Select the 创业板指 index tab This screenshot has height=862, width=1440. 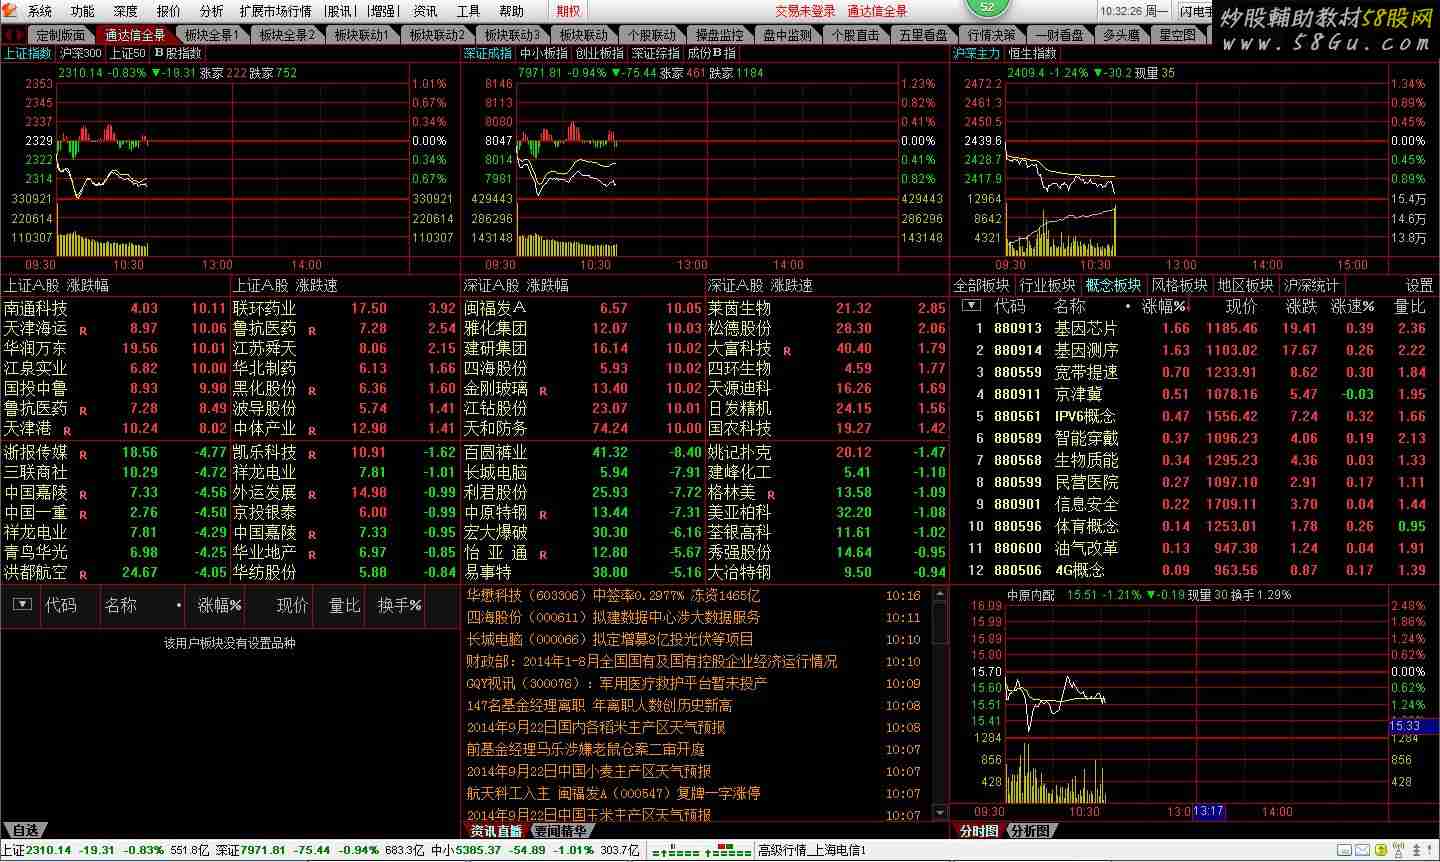(600, 53)
